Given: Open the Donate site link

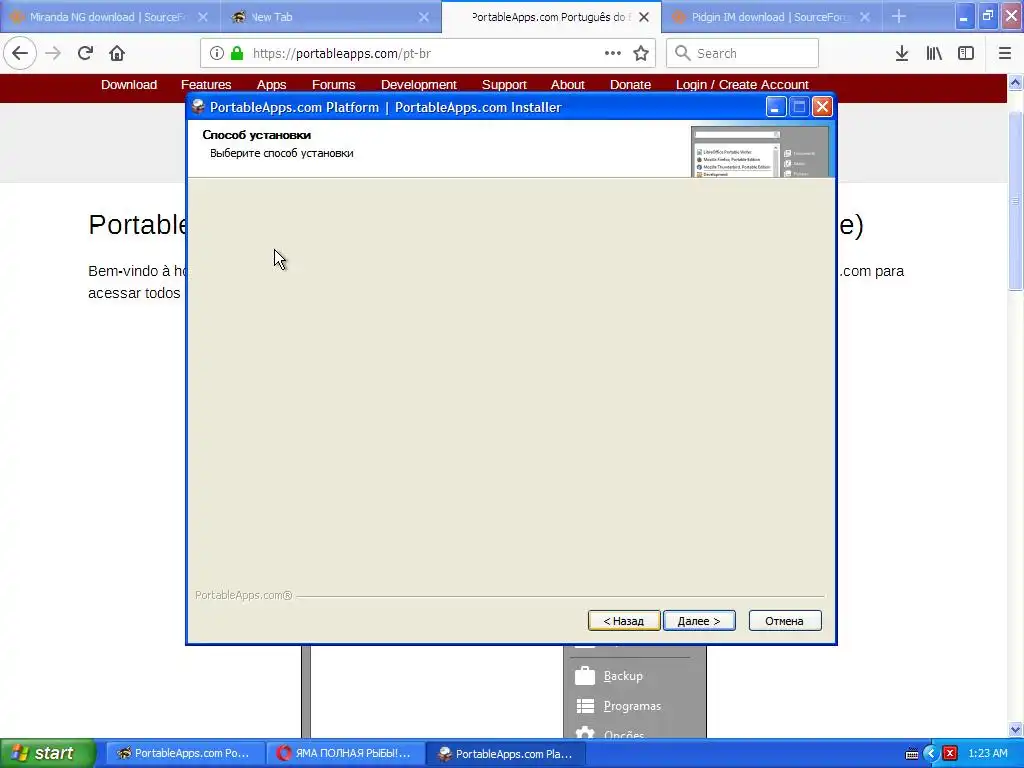Looking at the screenshot, I should click(630, 84).
